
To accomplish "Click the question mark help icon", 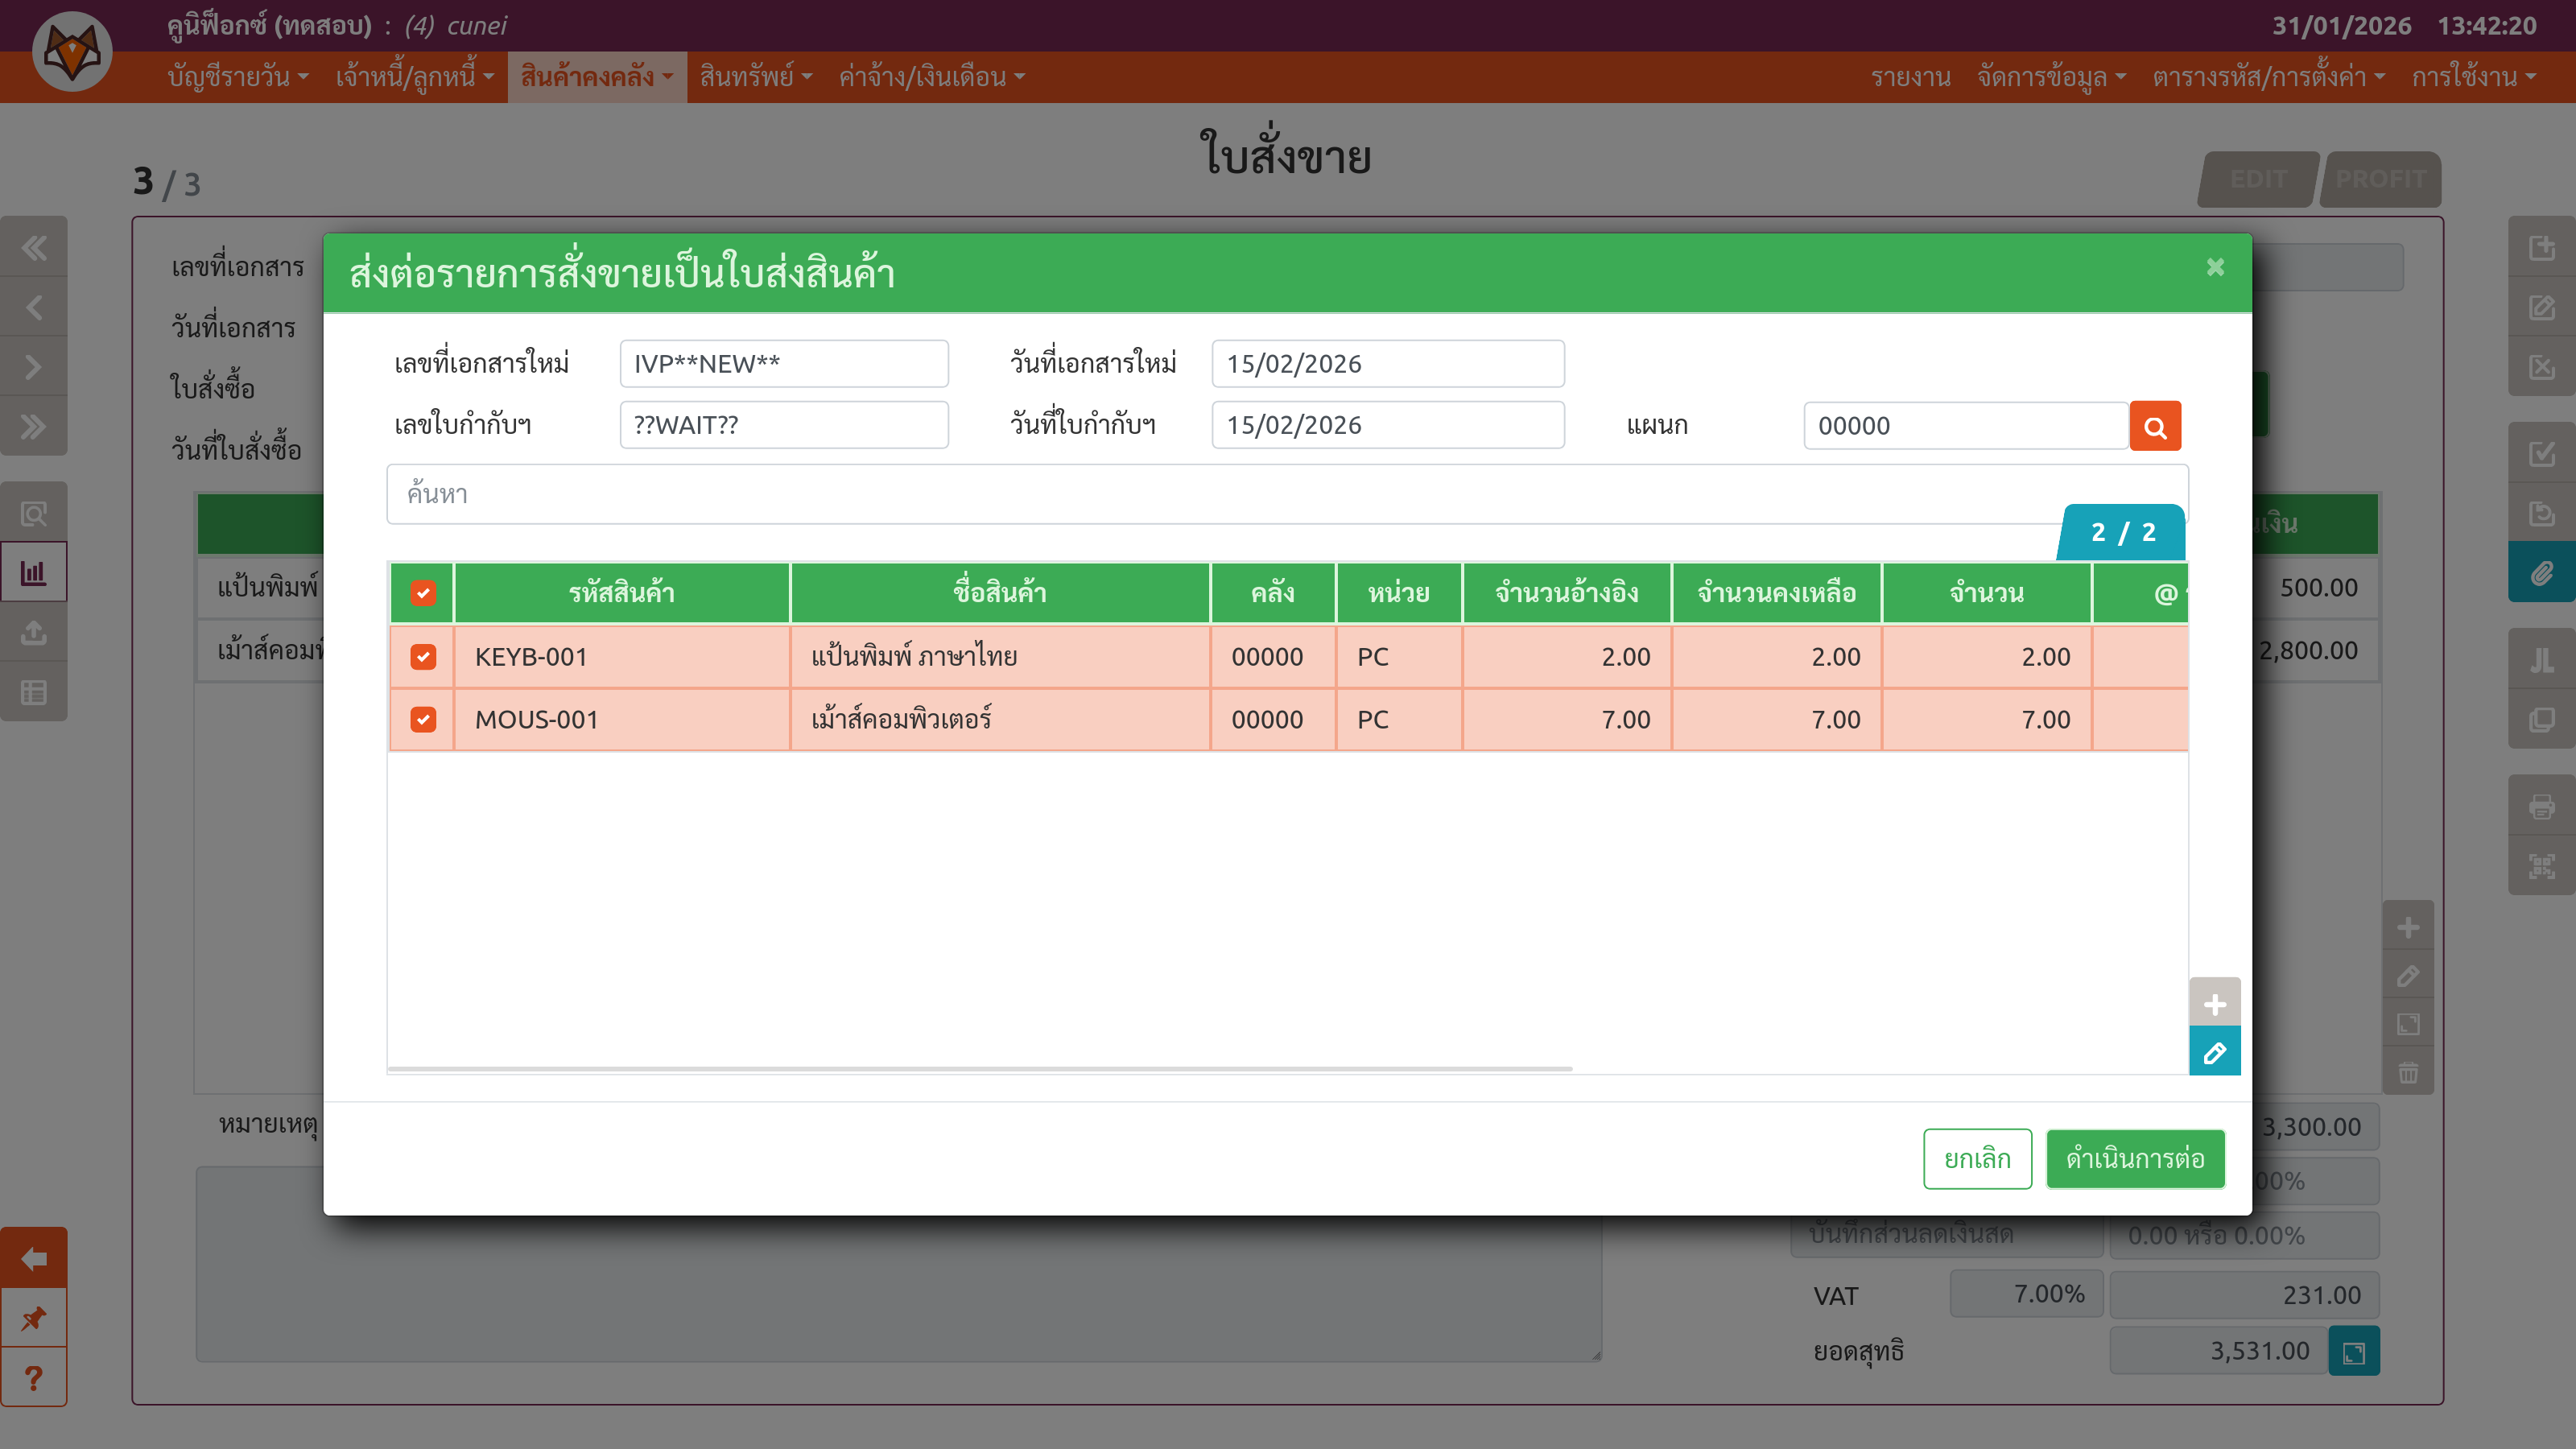I will click(x=34, y=1378).
